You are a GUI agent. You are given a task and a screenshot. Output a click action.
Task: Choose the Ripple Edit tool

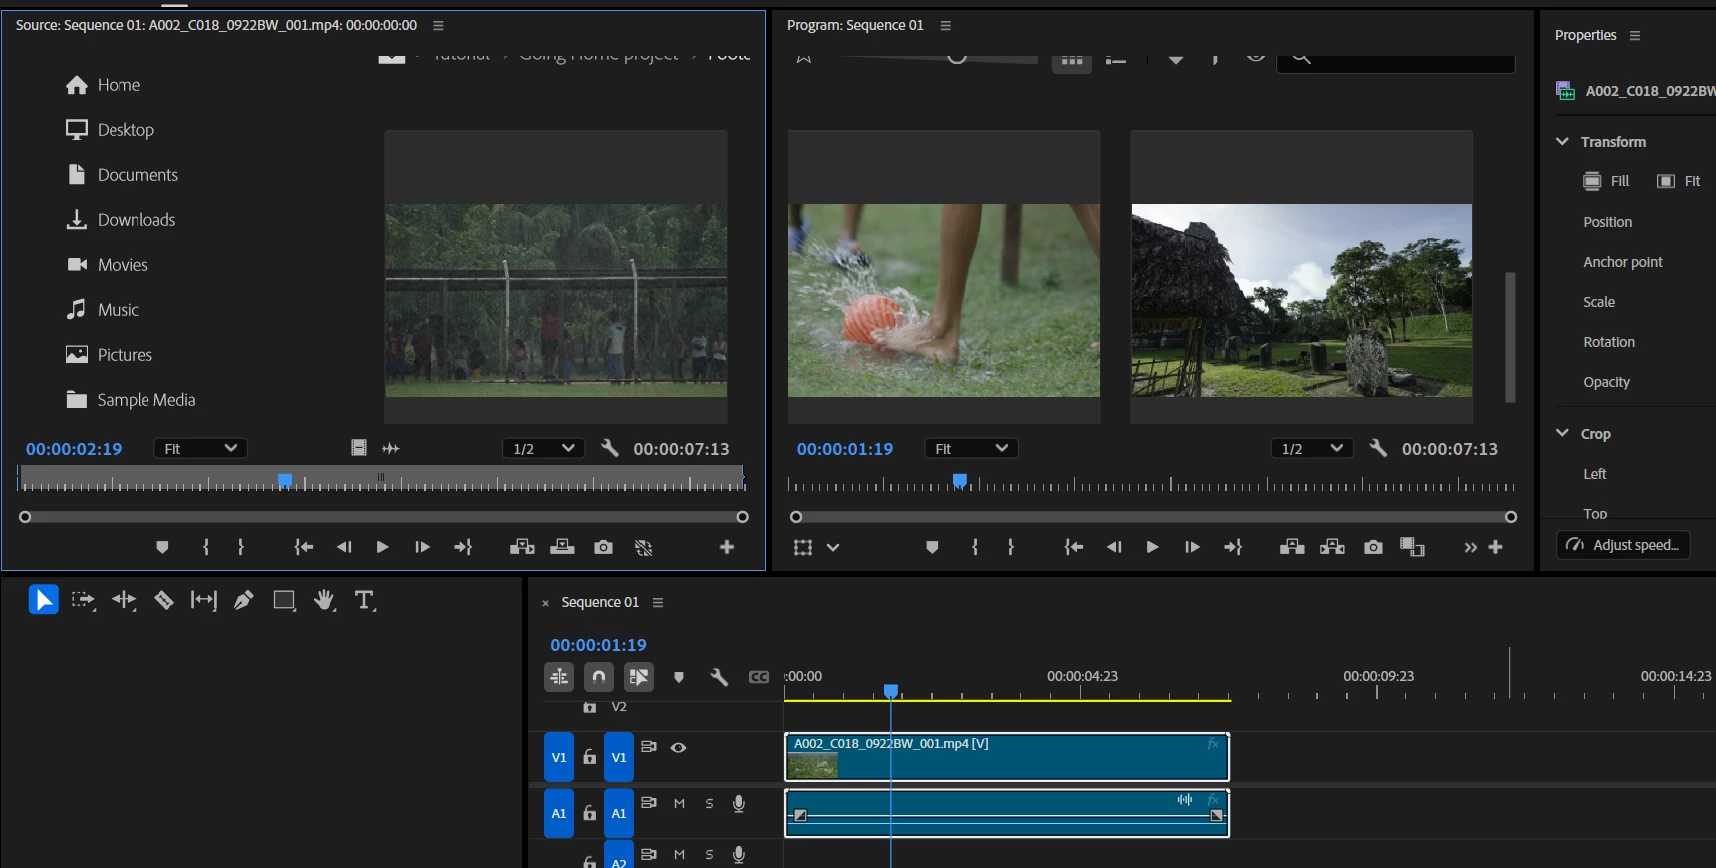tap(124, 600)
